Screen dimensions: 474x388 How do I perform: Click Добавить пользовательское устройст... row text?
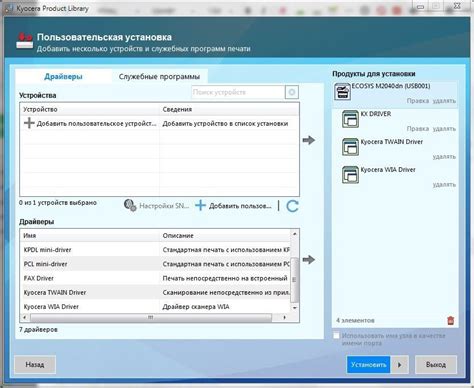click(96, 124)
